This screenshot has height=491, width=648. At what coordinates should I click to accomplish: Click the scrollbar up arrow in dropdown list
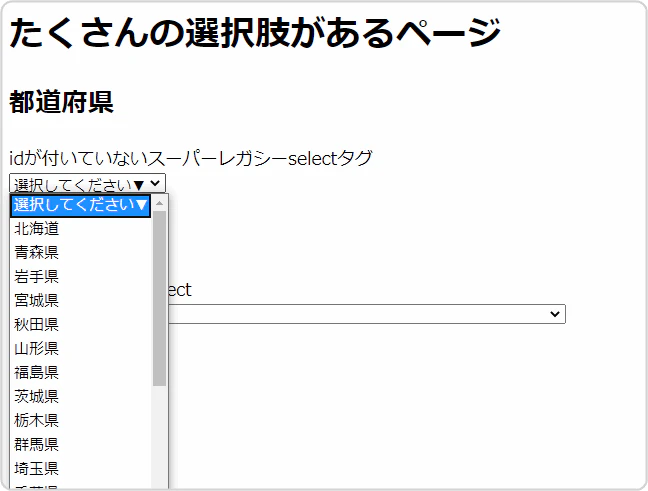pyautogui.click(x=160, y=203)
